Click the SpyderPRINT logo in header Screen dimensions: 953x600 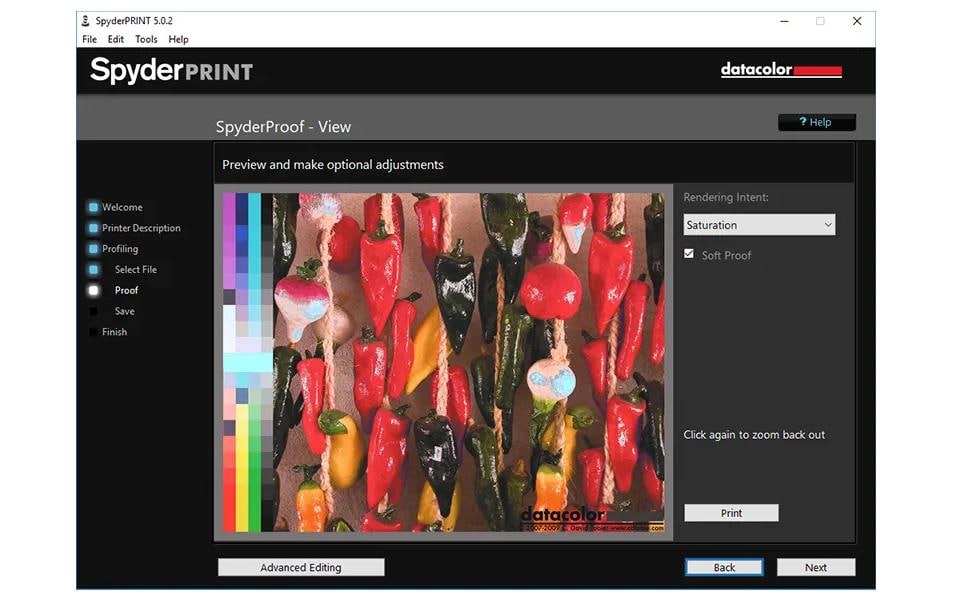pos(171,71)
